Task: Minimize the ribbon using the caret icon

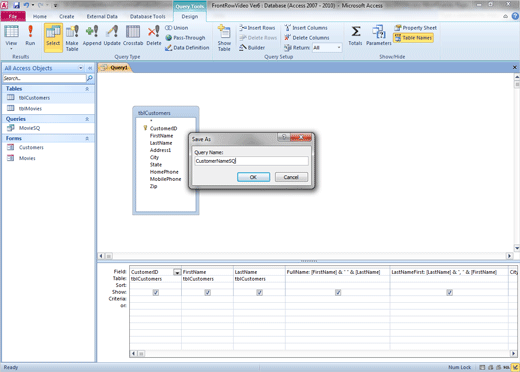Action: tap(506, 16)
